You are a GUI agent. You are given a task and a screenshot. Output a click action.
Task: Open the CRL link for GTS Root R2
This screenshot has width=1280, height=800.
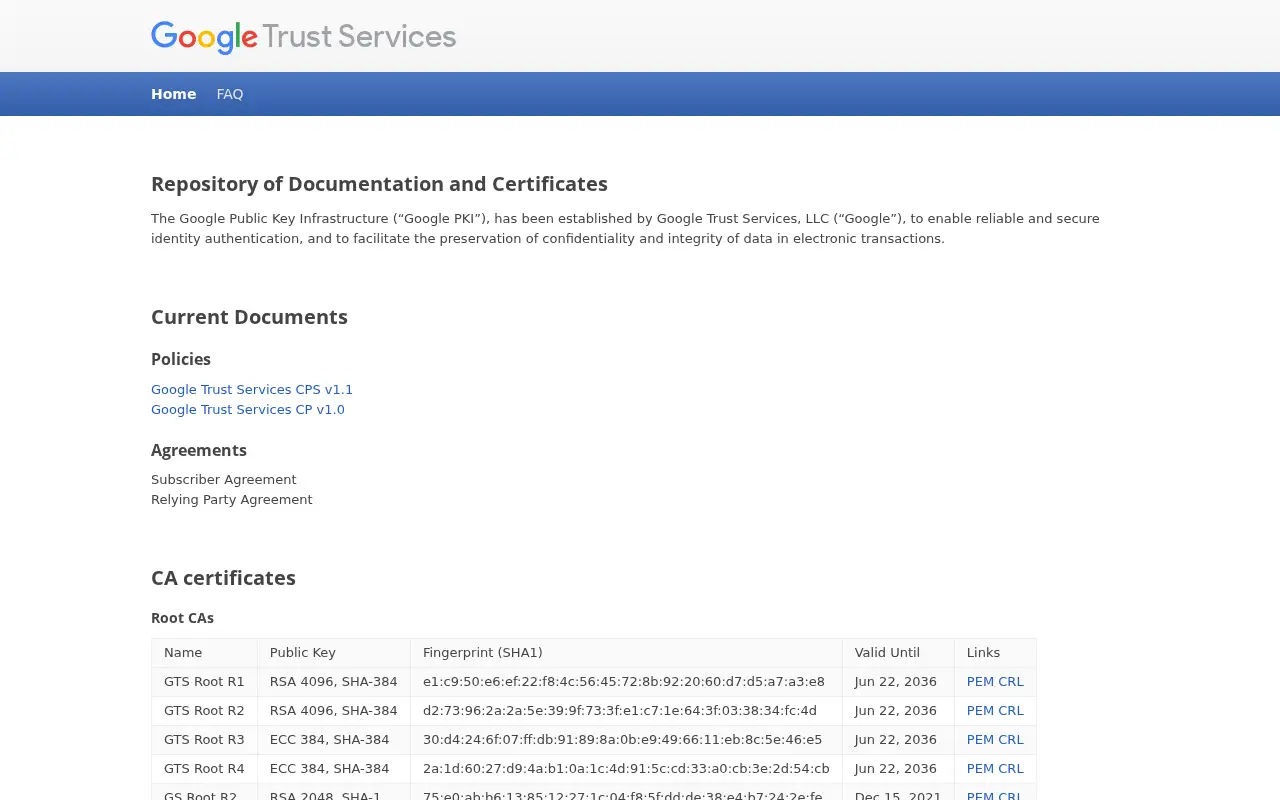pyautogui.click(x=1011, y=711)
